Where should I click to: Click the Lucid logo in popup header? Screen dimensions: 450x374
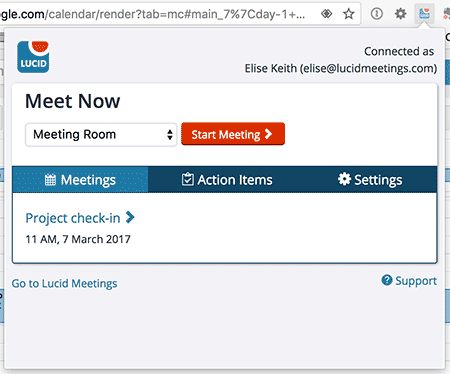(33, 57)
